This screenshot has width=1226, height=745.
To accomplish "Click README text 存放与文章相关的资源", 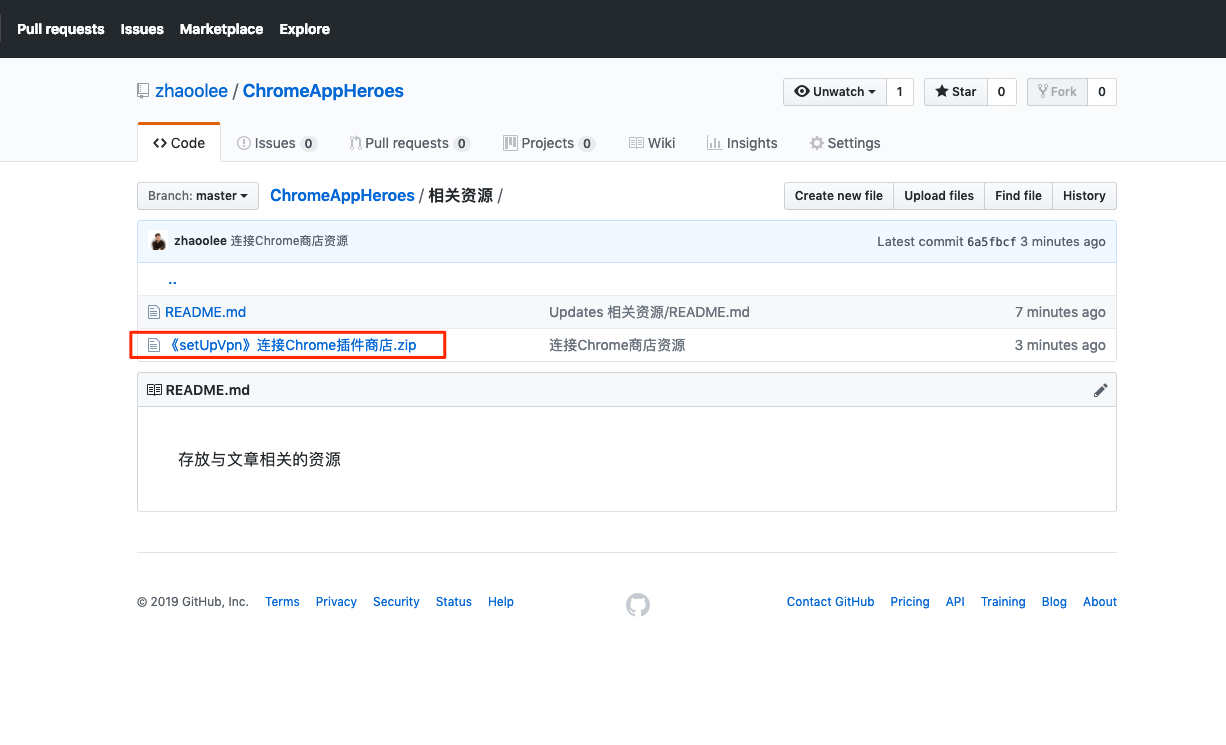I will [260, 460].
